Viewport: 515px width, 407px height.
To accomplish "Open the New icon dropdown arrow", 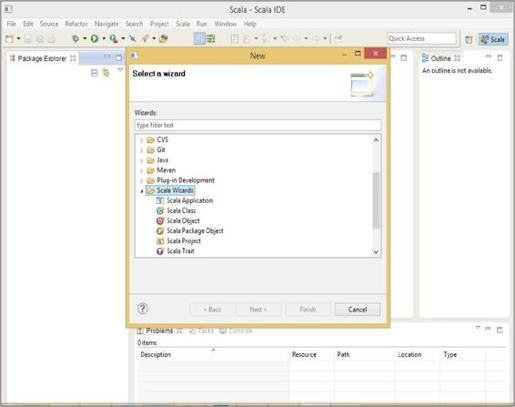I will pos(19,39).
